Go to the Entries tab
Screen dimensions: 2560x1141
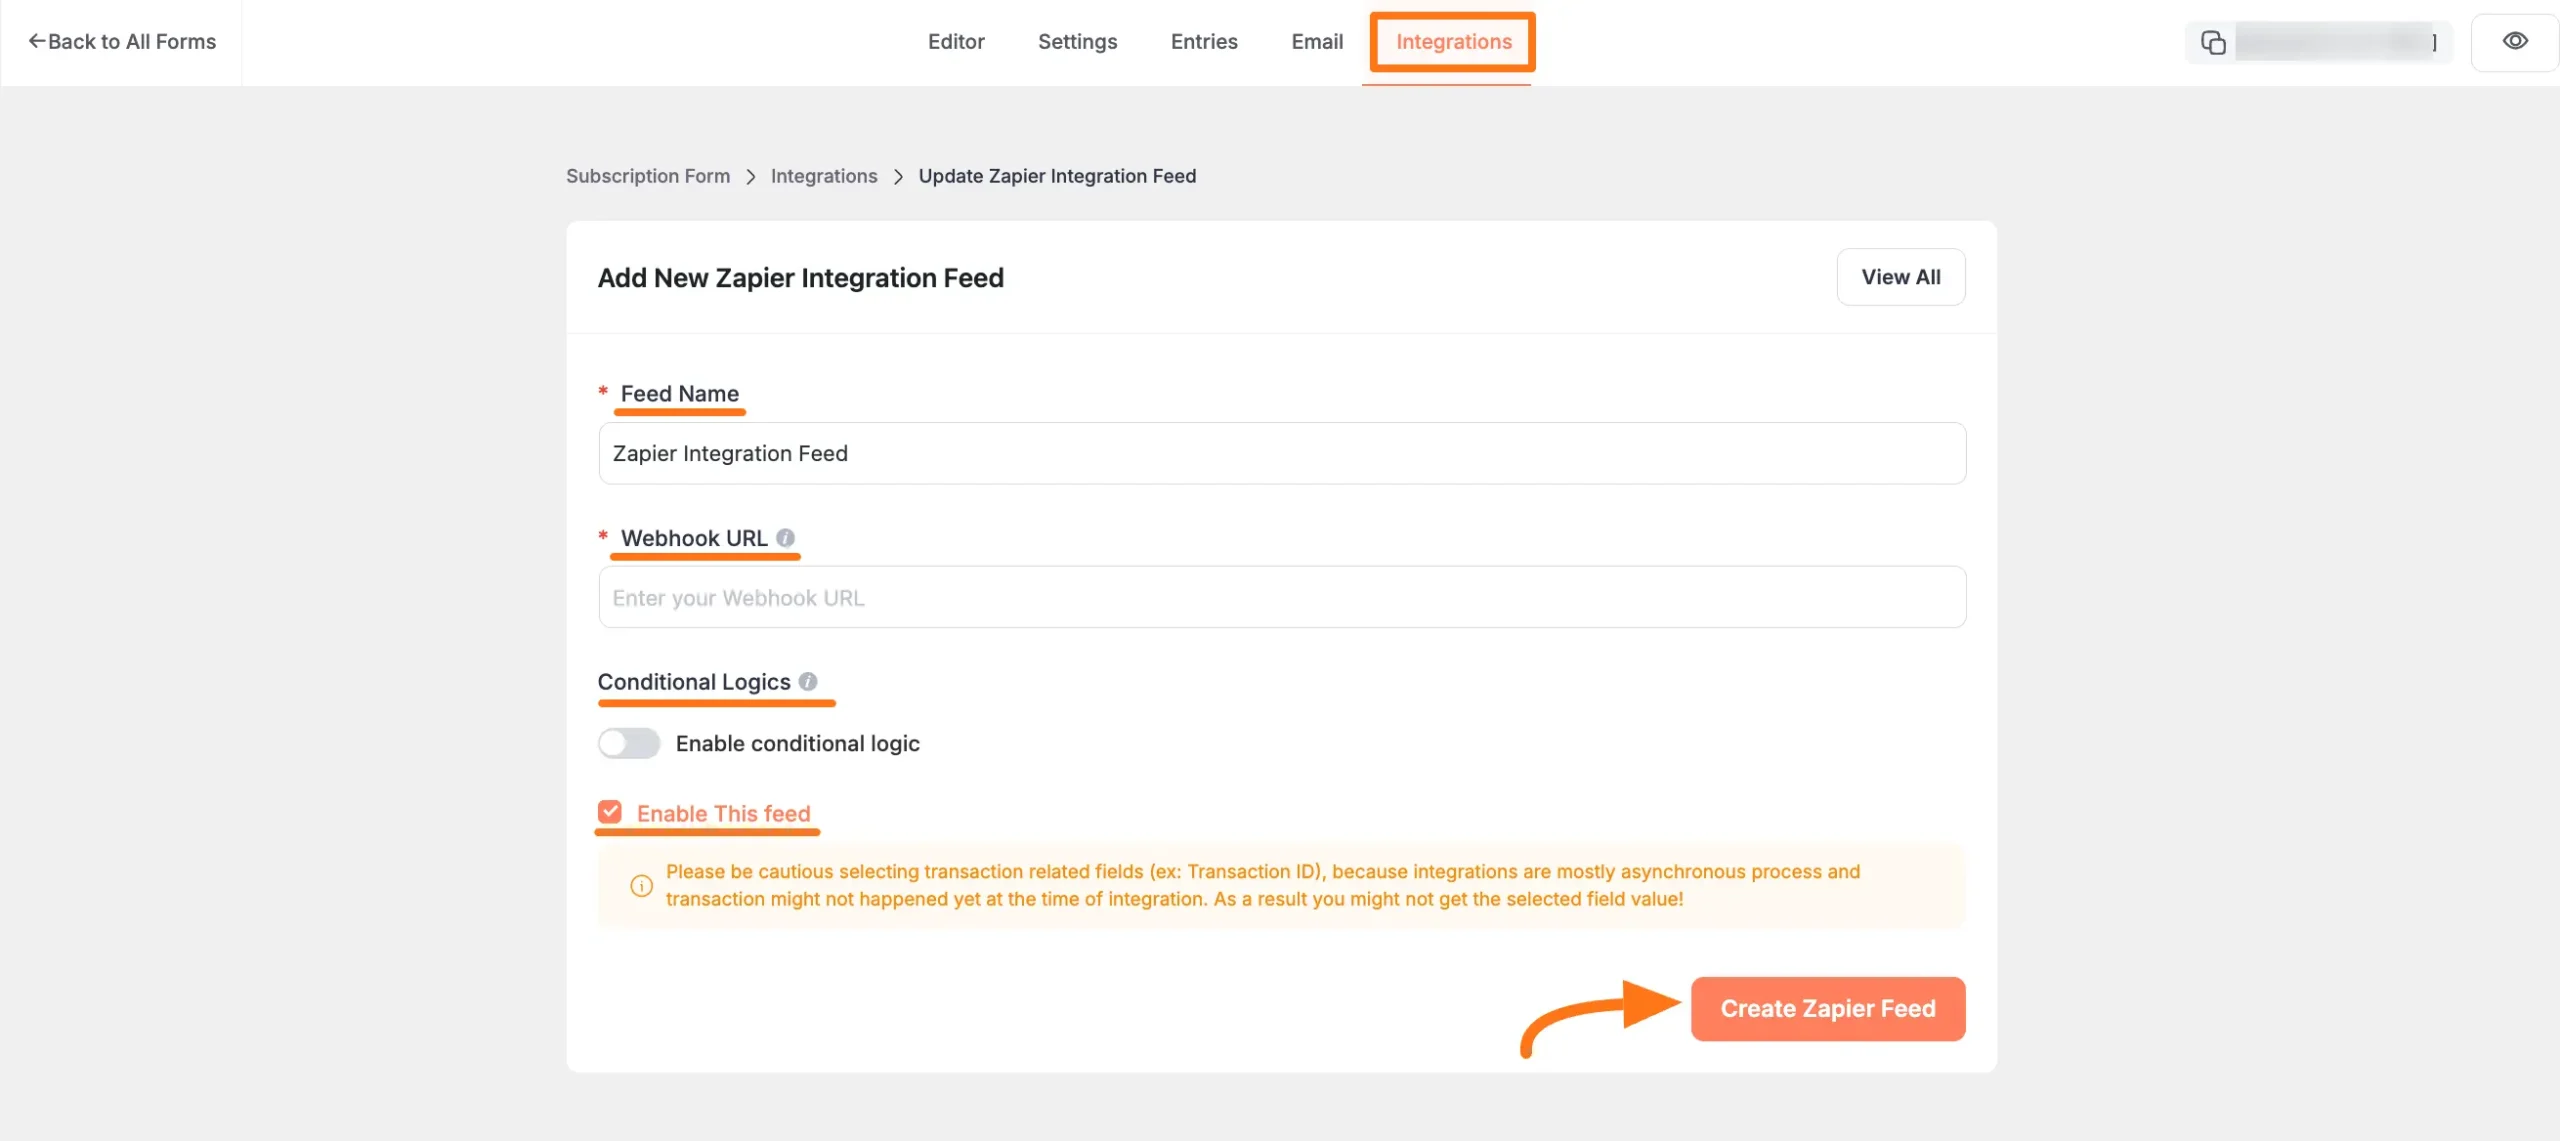(x=1204, y=41)
